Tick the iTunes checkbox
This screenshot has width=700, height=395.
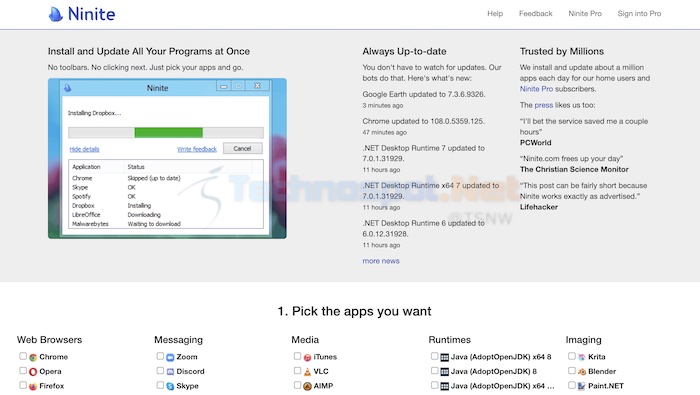[x=297, y=356]
